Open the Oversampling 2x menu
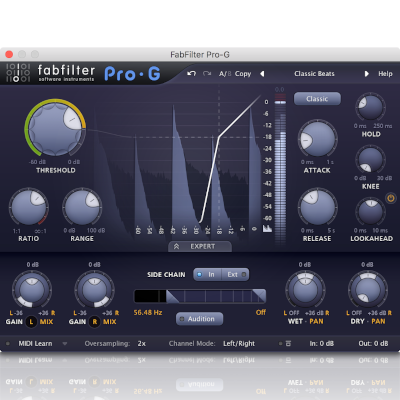This screenshot has width=400, height=400. coord(142,343)
